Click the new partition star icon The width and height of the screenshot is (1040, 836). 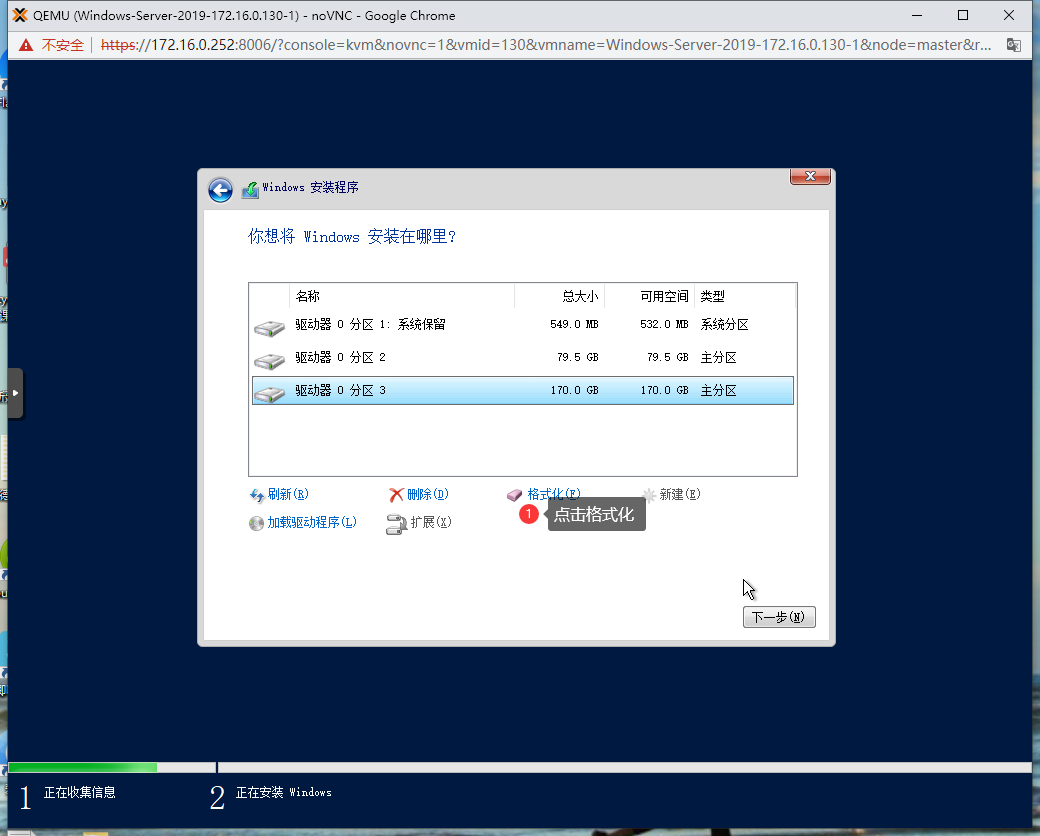[649, 495]
